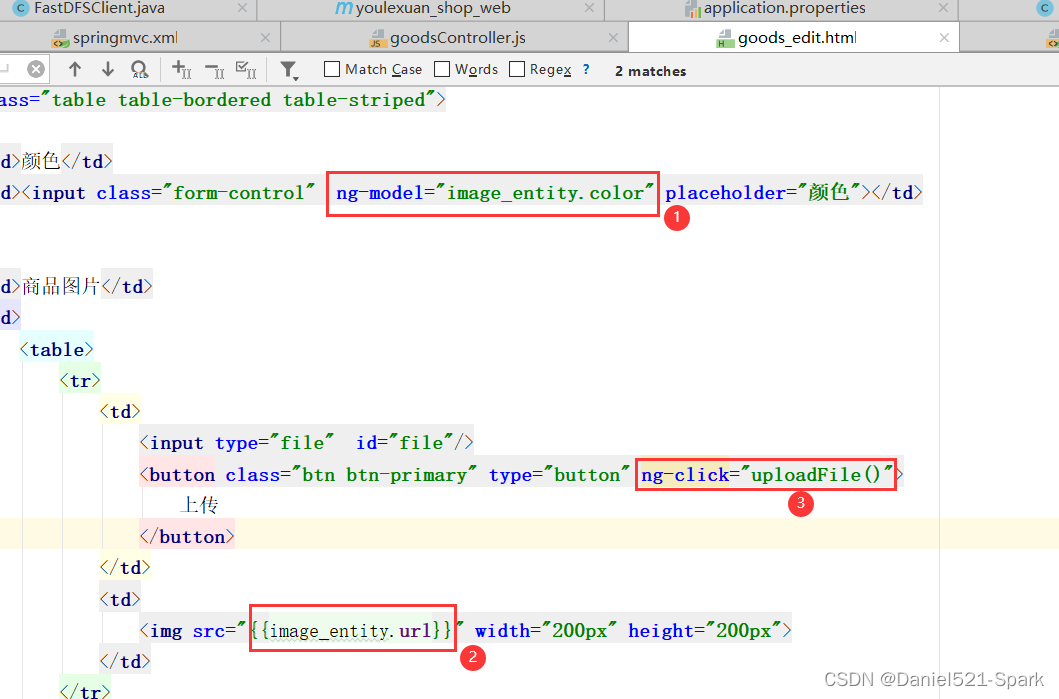Close the FastDFSClient.java tab

click(242, 8)
